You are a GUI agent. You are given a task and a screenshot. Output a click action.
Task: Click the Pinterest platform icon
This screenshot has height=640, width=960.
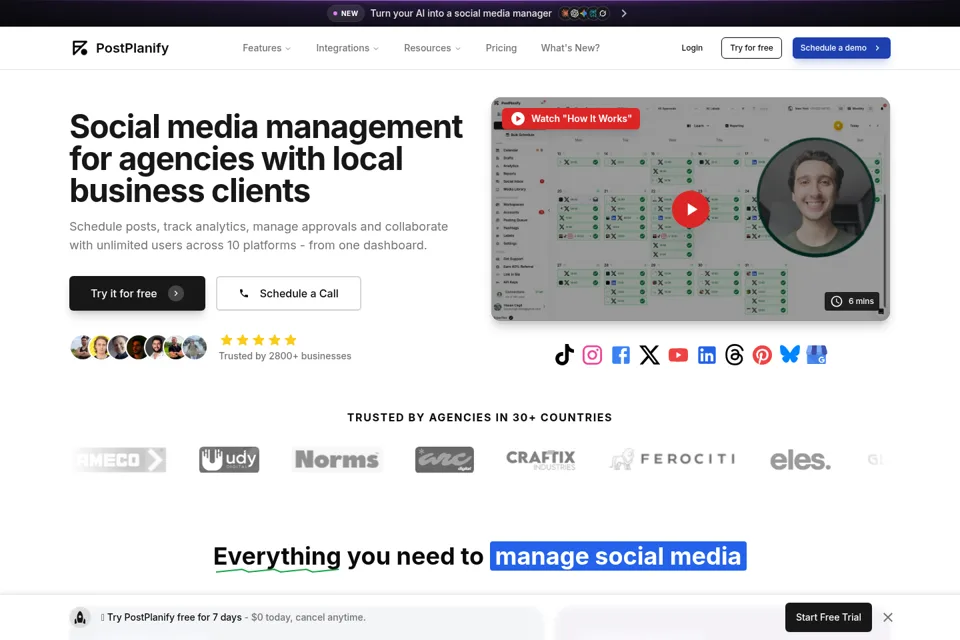click(762, 355)
